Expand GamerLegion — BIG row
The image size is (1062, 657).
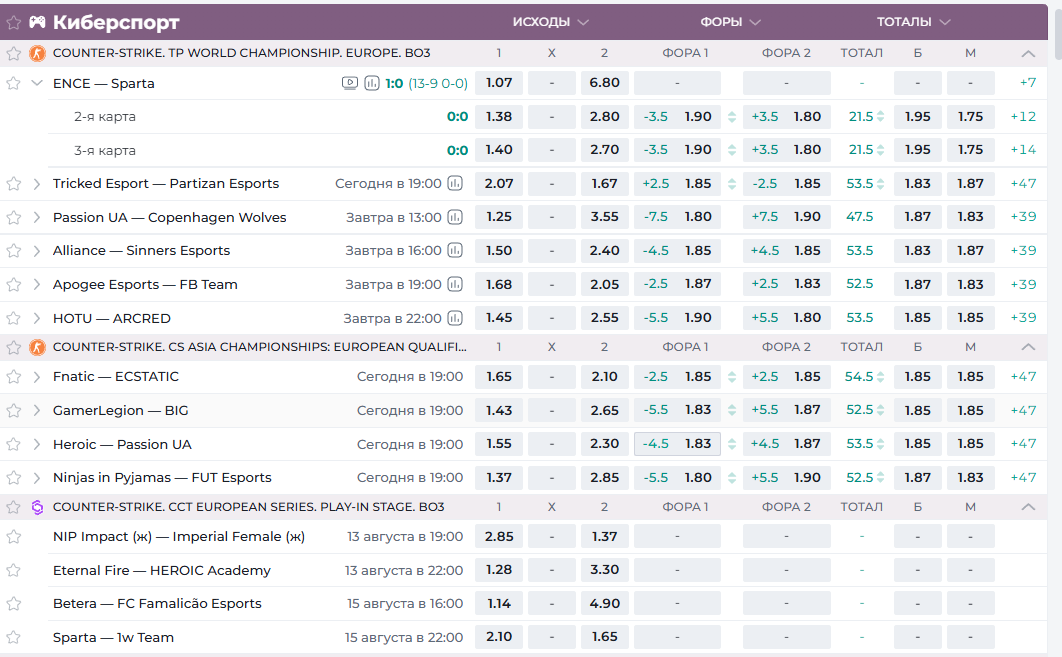(37, 410)
